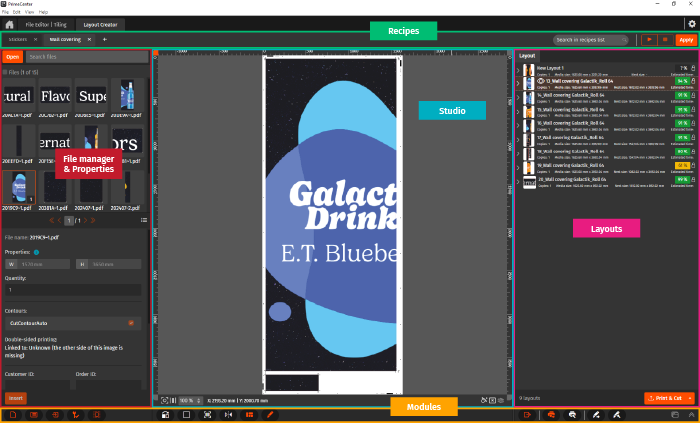Expand the New Layout 1 row
This screenshot has width=700, height=423.
[x=518, y=70]
